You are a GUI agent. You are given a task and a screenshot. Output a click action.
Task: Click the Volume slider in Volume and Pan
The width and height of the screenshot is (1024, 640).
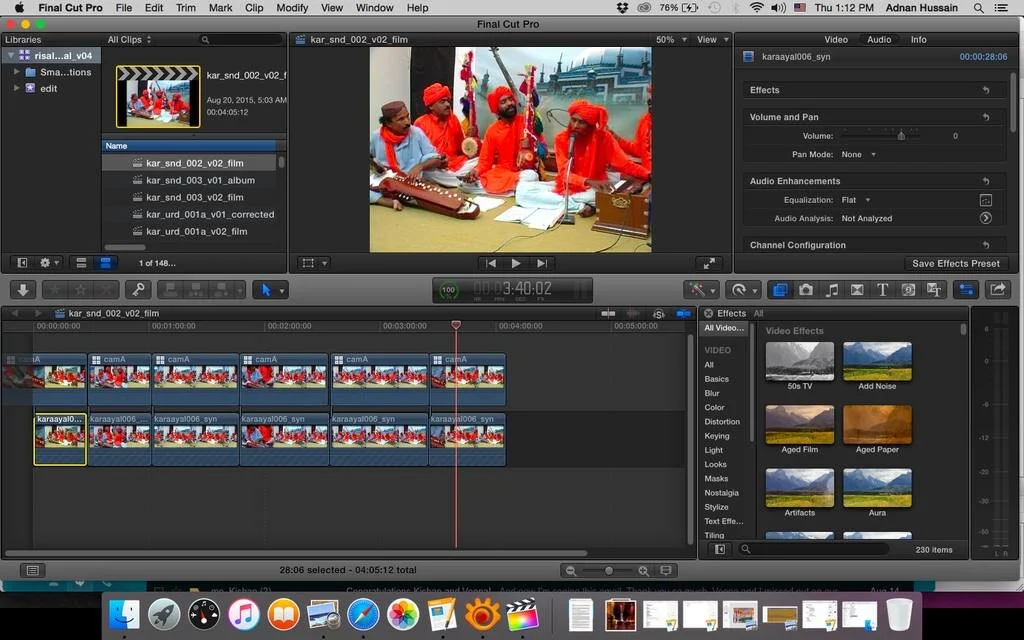900,135
